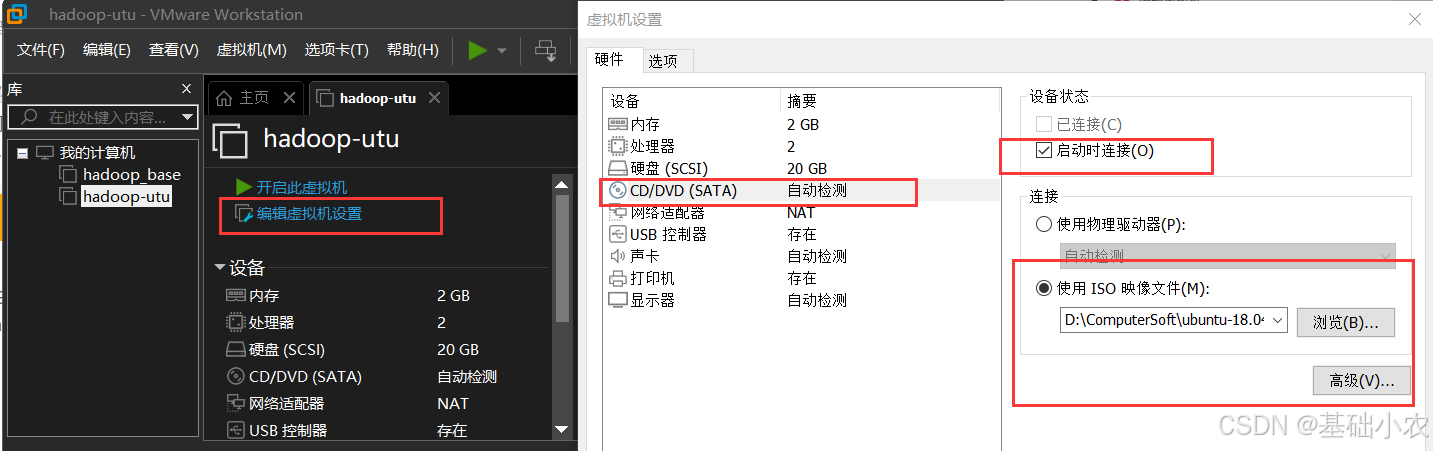Select 内存 row in hardware device list
Viewport: 1433px width, 451px height.
coord(801,125)
